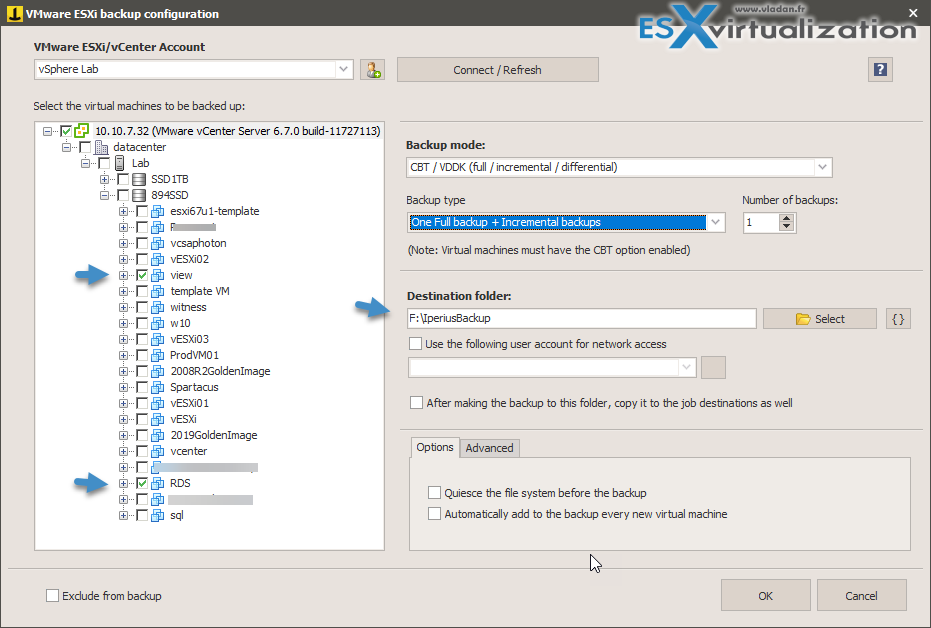Decrease the number of backups
The height and width of the screenshot is (628, 931).
pos(787,227)
